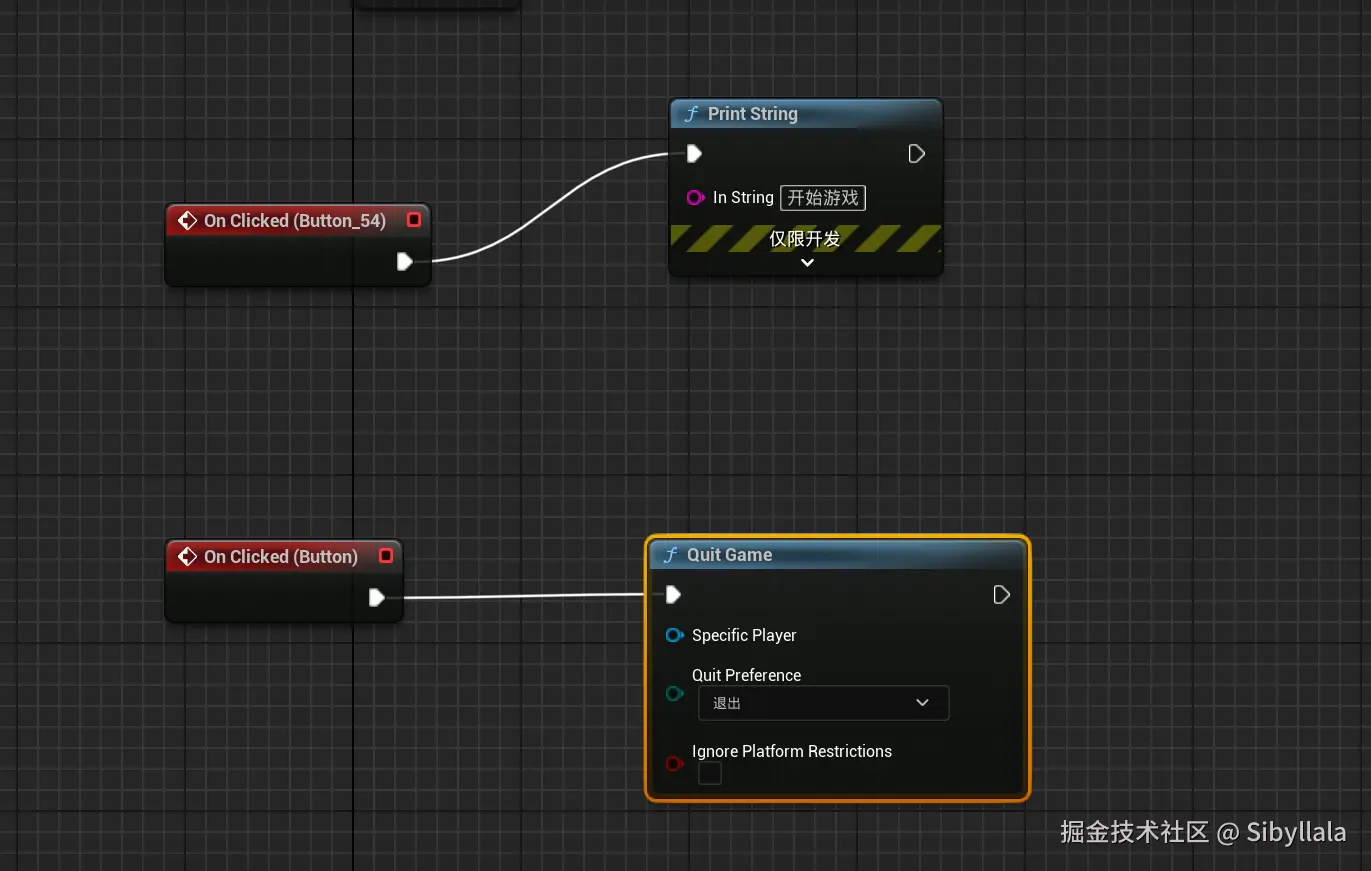Viewport: 1371px width, 871px height.
Task: Click the 仅限开发 development-only banner text
Action: 805,239
